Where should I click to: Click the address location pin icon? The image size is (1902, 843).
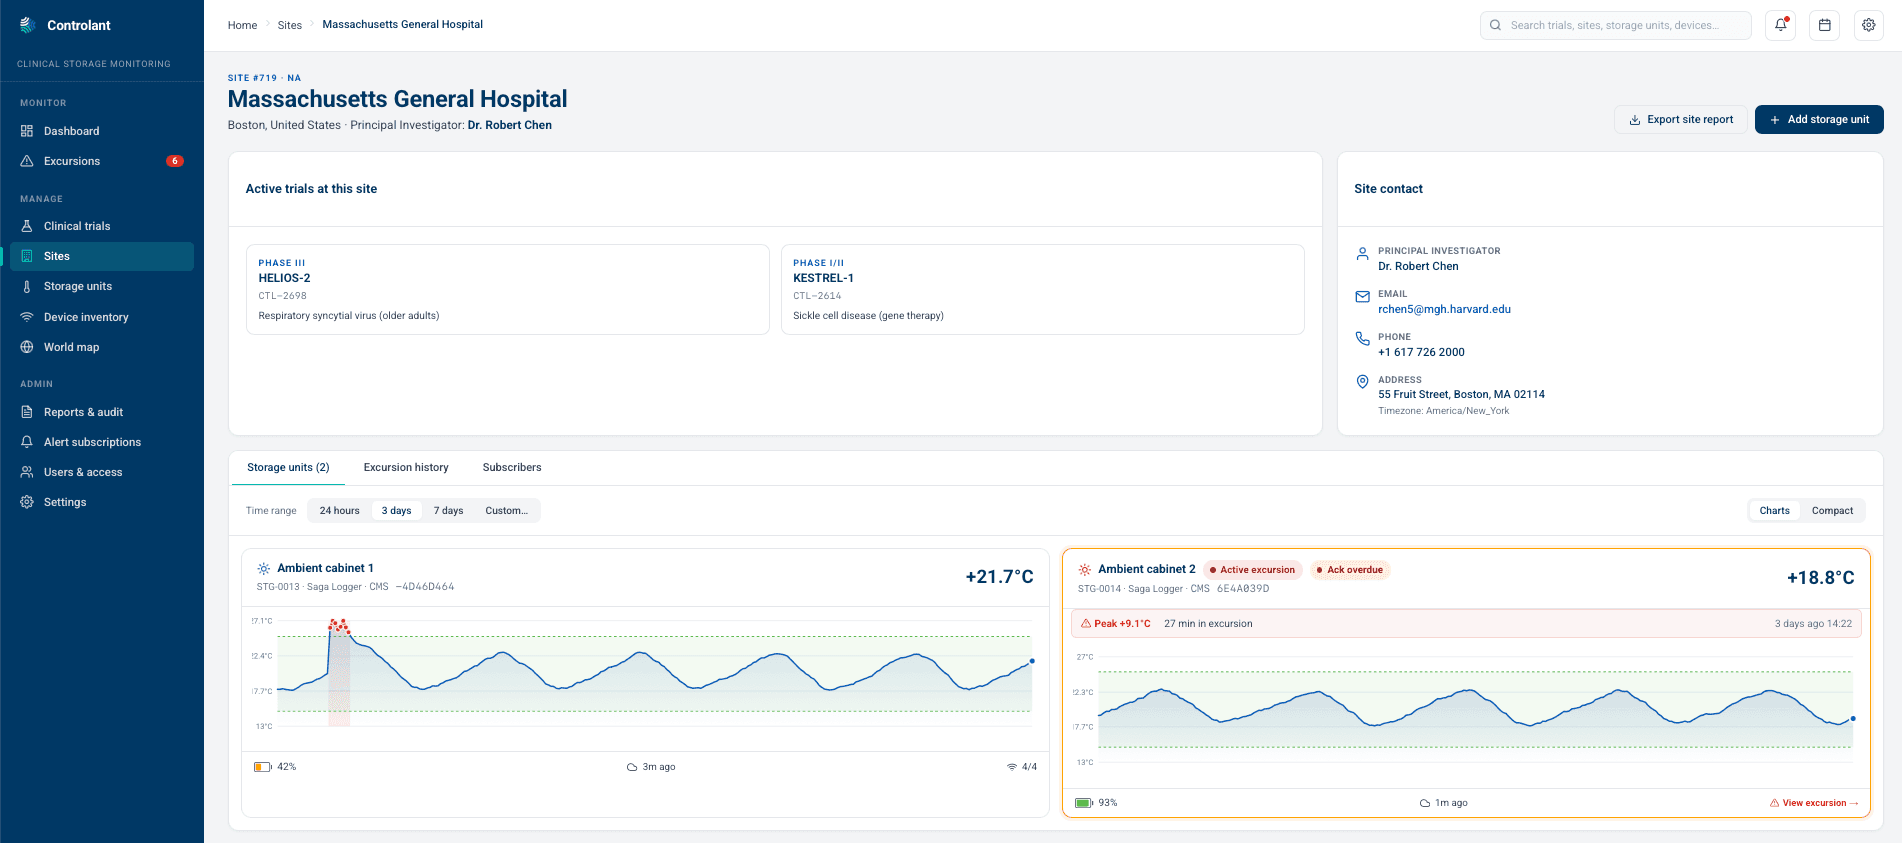pyautogui.click(x=1362, y=382)
